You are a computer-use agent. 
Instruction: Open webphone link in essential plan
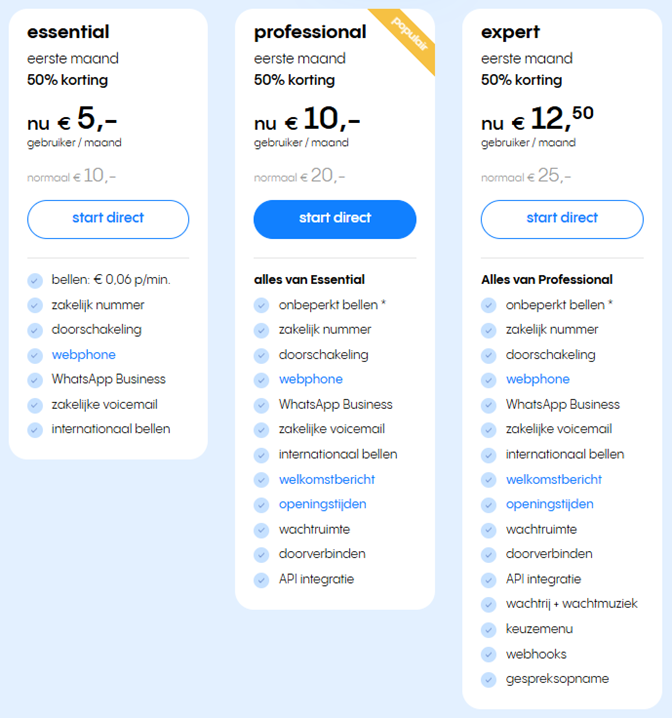(84, 354)
